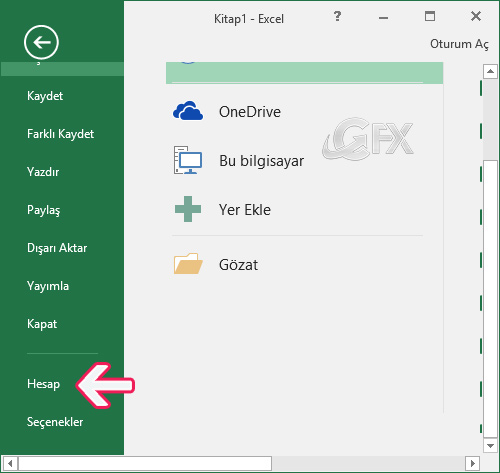Click the horizontal scrollbar left arrow
The image size is (500, 473).
pyautogui.click(x=10, y=464)
